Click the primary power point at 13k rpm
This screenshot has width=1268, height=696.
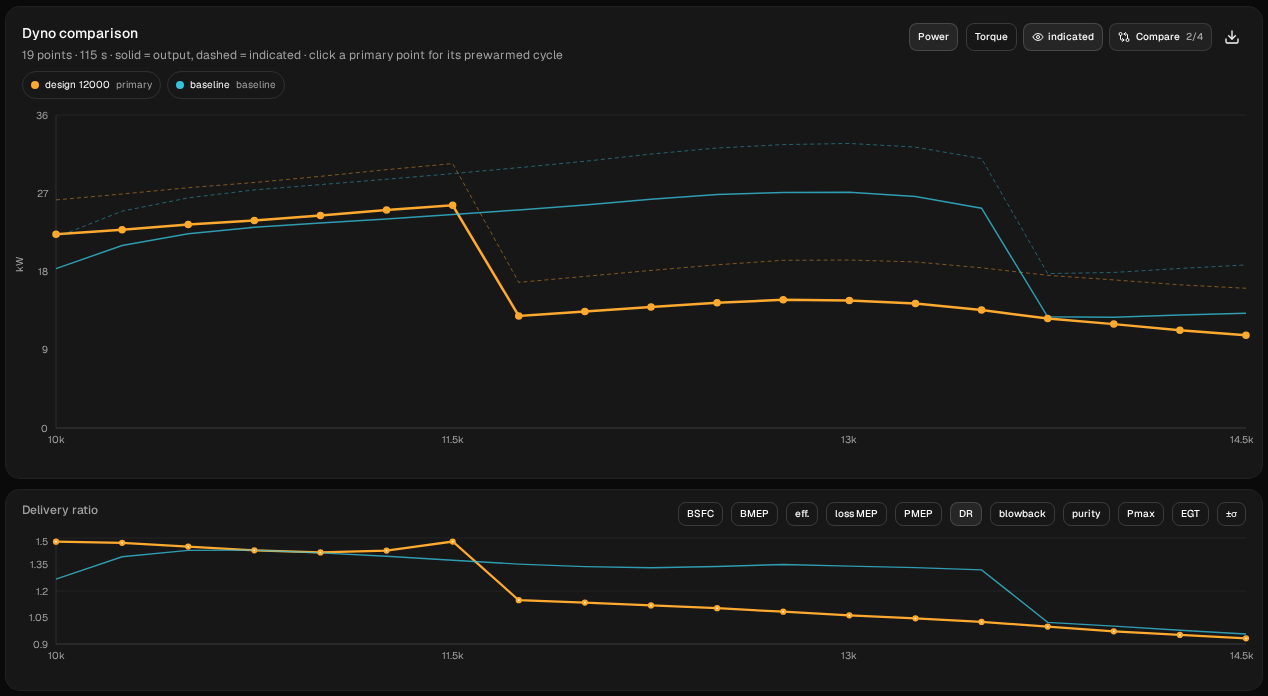(849, 300)
